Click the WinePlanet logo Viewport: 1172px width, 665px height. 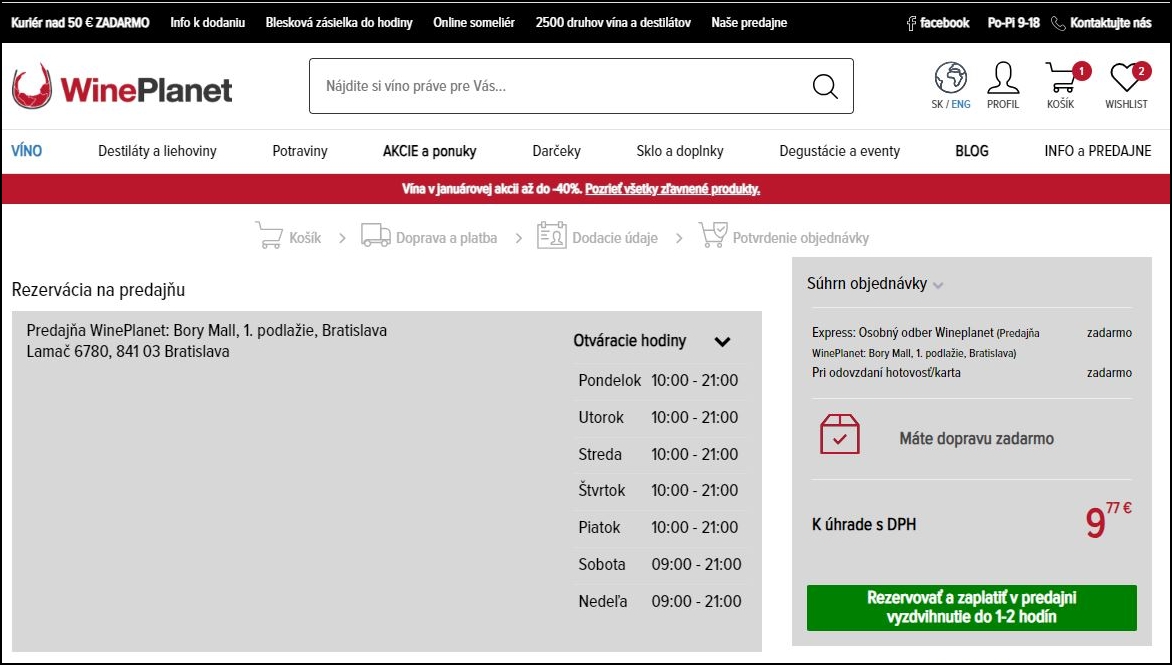tap(122, 88)
